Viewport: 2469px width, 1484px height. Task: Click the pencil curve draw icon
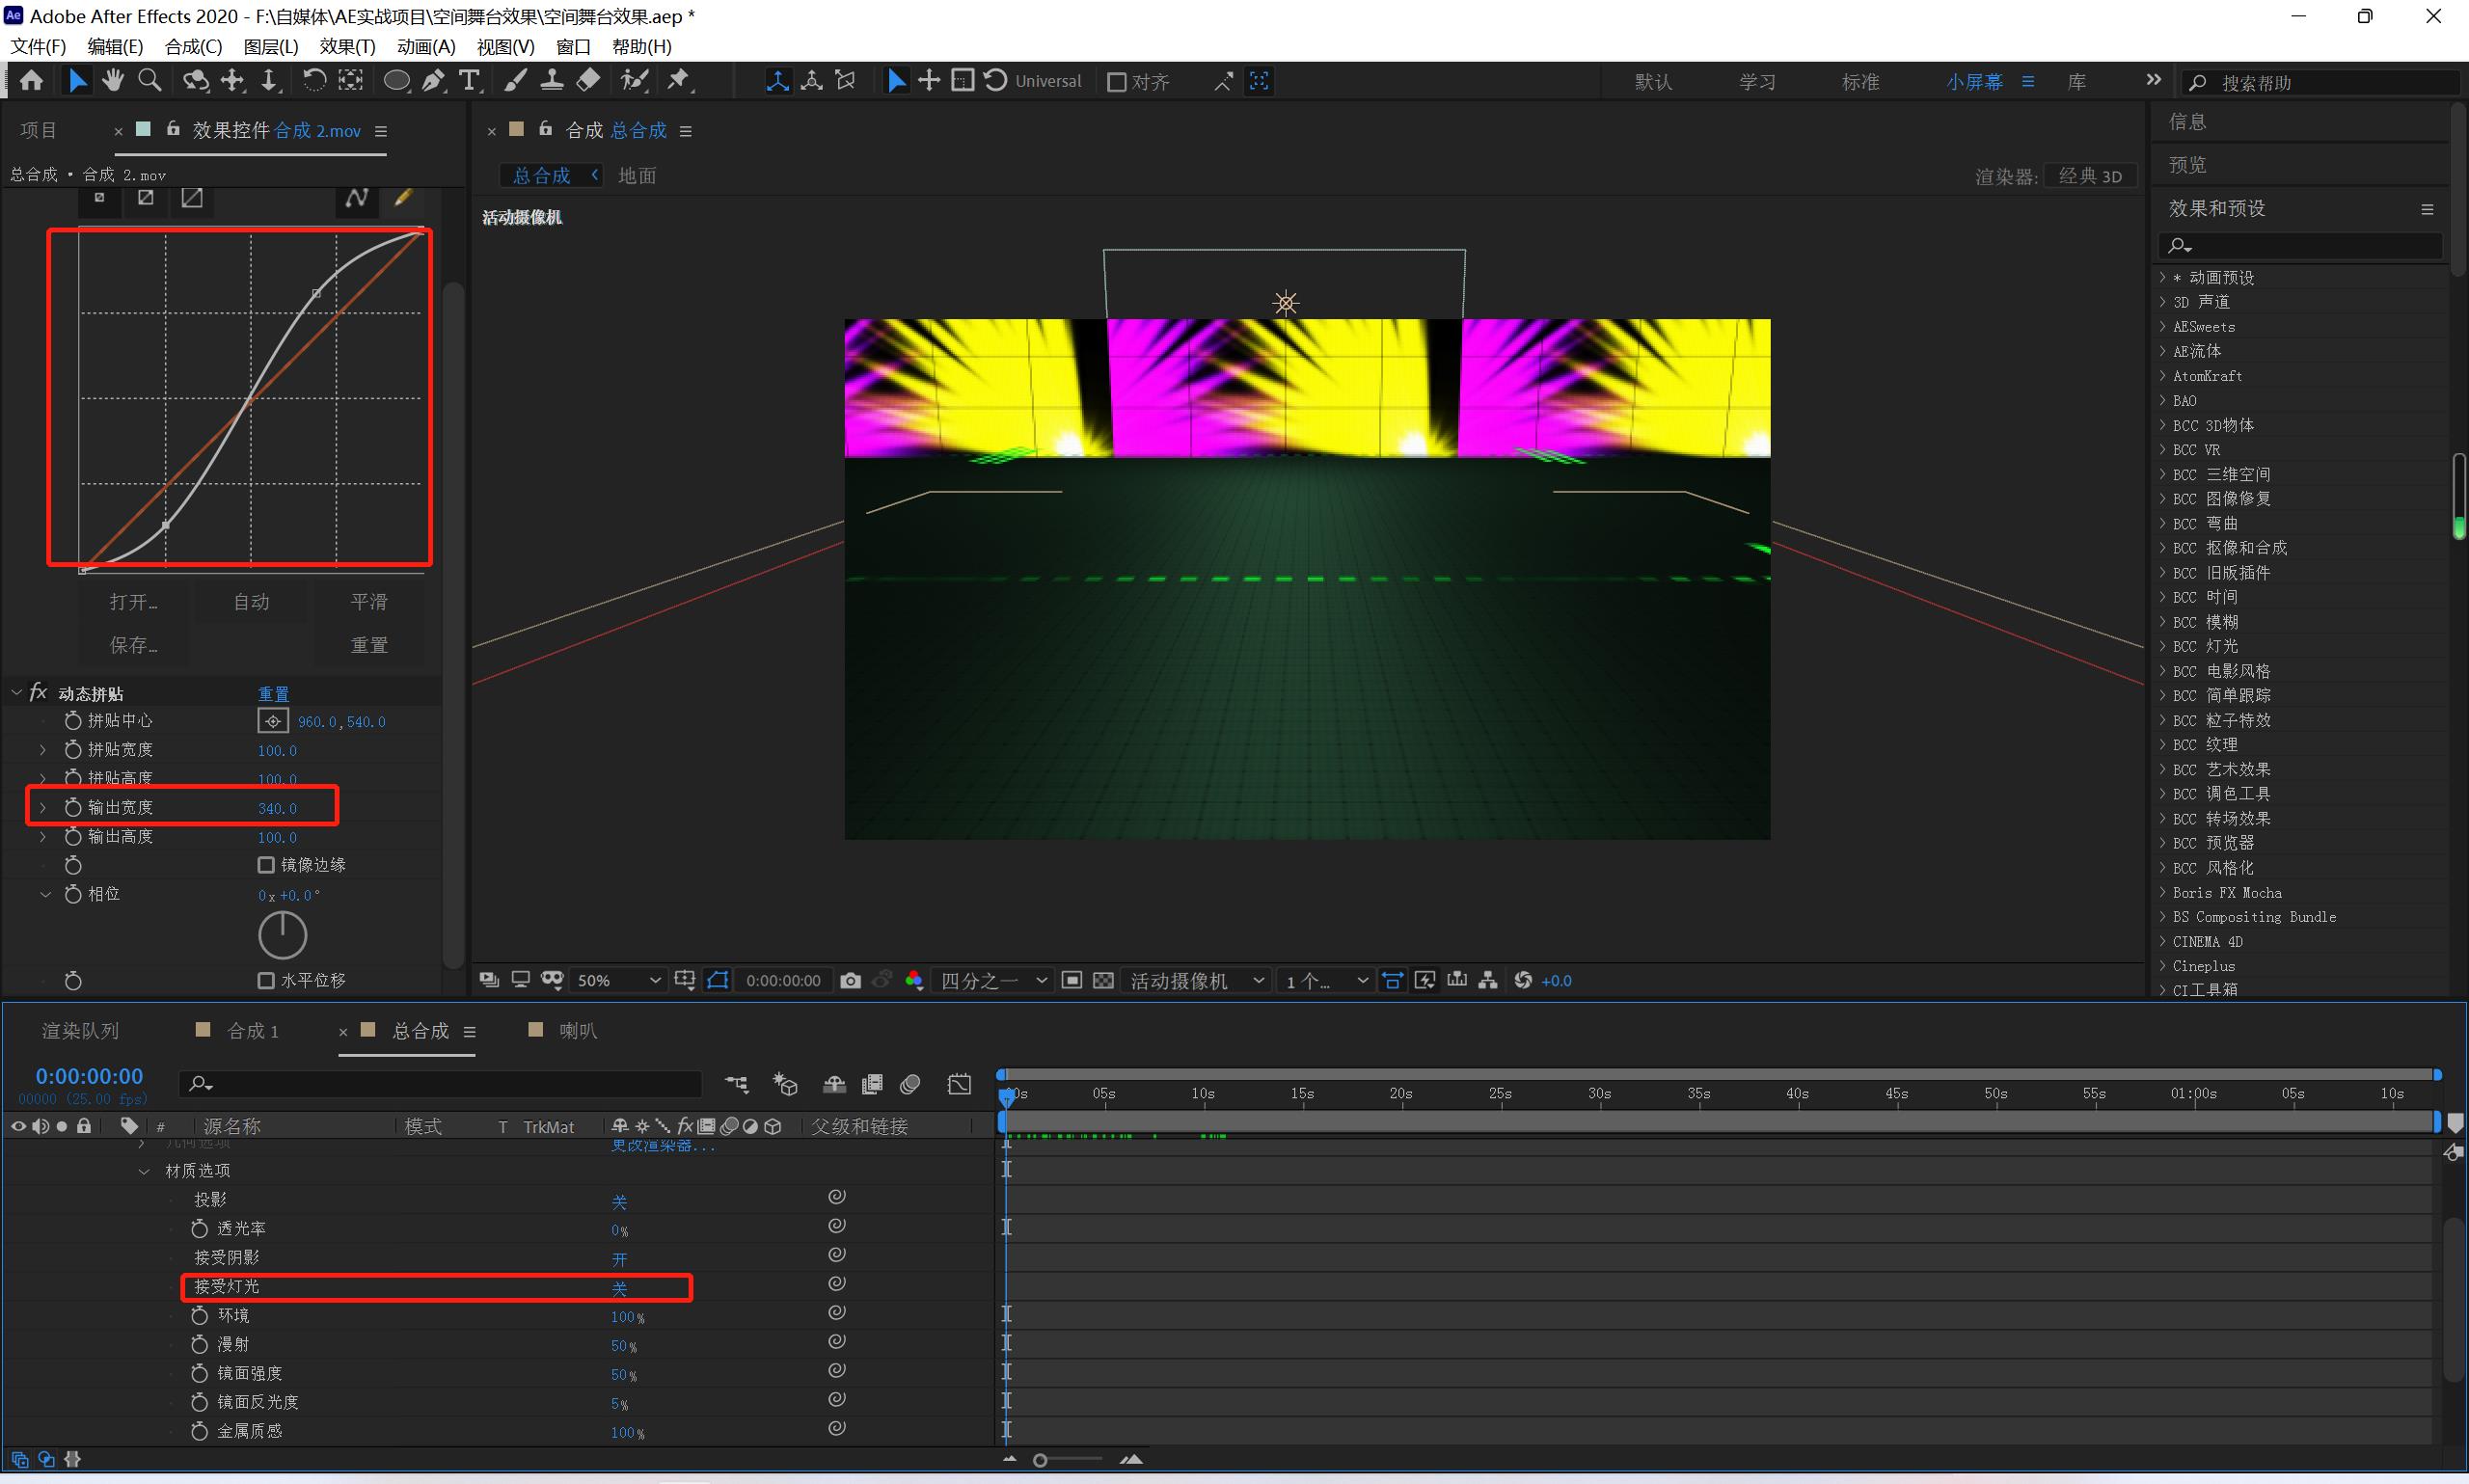(x=403, y=198)
